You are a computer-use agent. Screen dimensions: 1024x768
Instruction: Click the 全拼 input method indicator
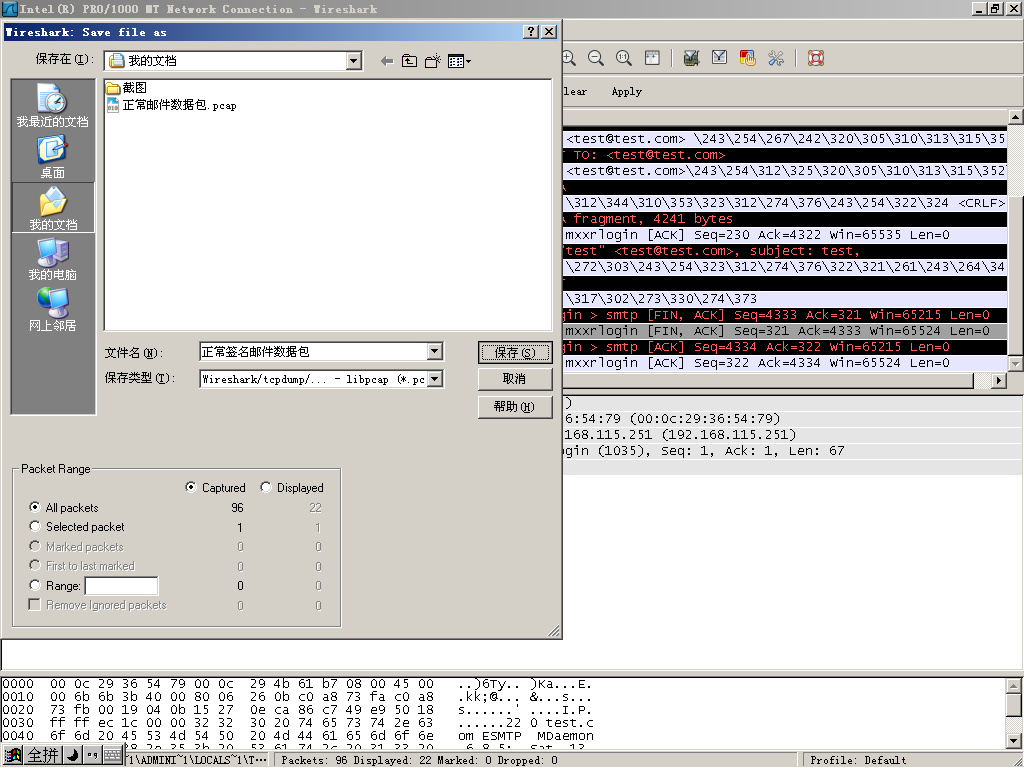click(43, 756)
